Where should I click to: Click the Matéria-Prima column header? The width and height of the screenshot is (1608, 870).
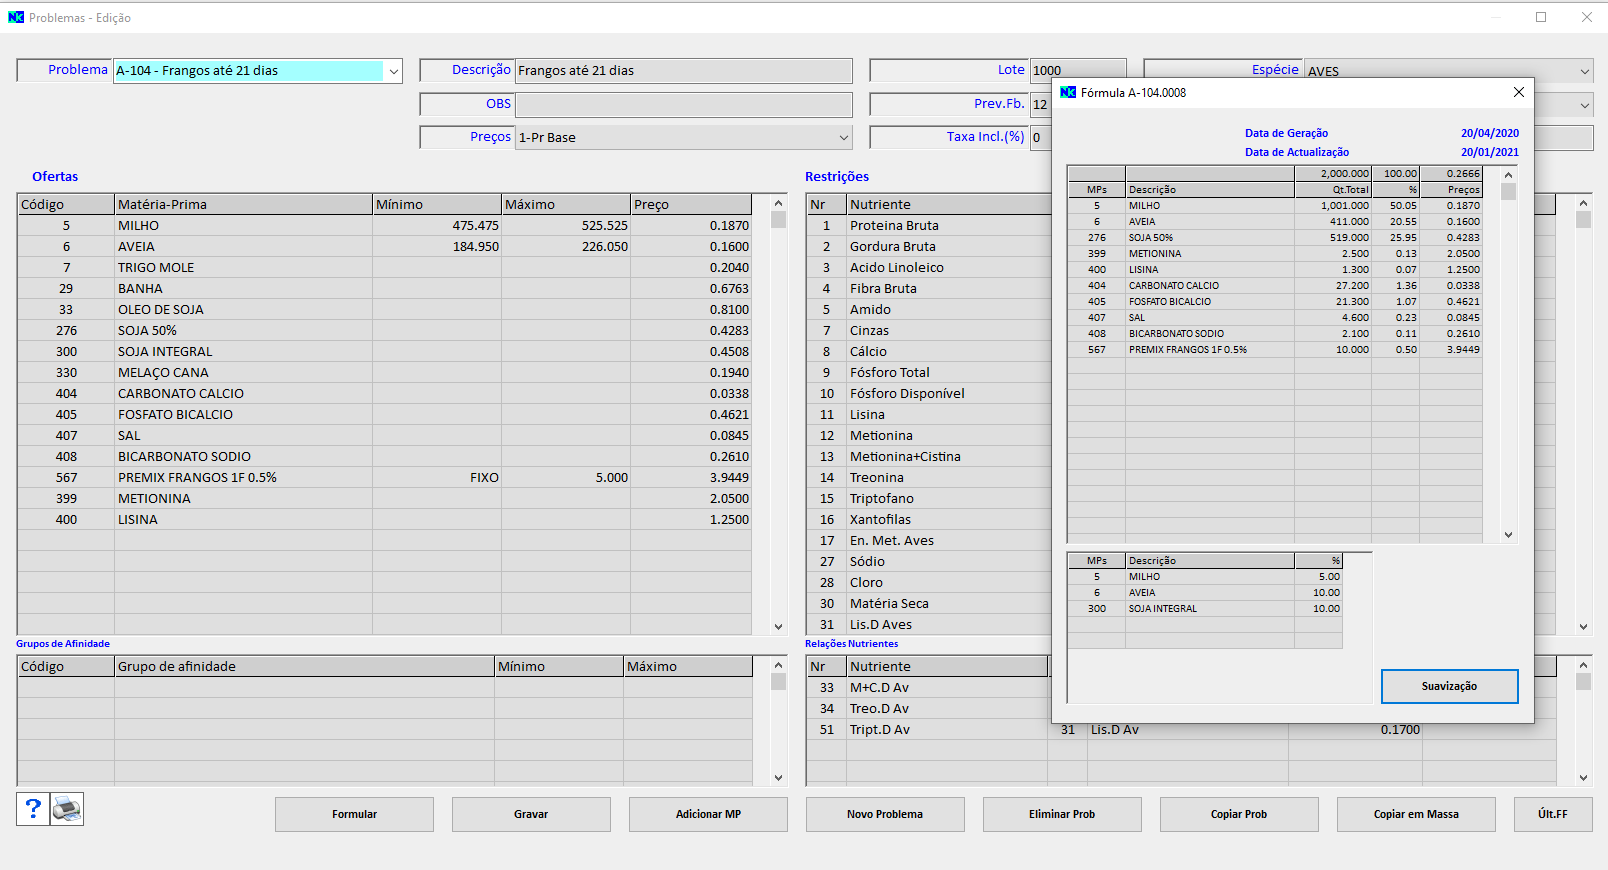click(243, 204)
